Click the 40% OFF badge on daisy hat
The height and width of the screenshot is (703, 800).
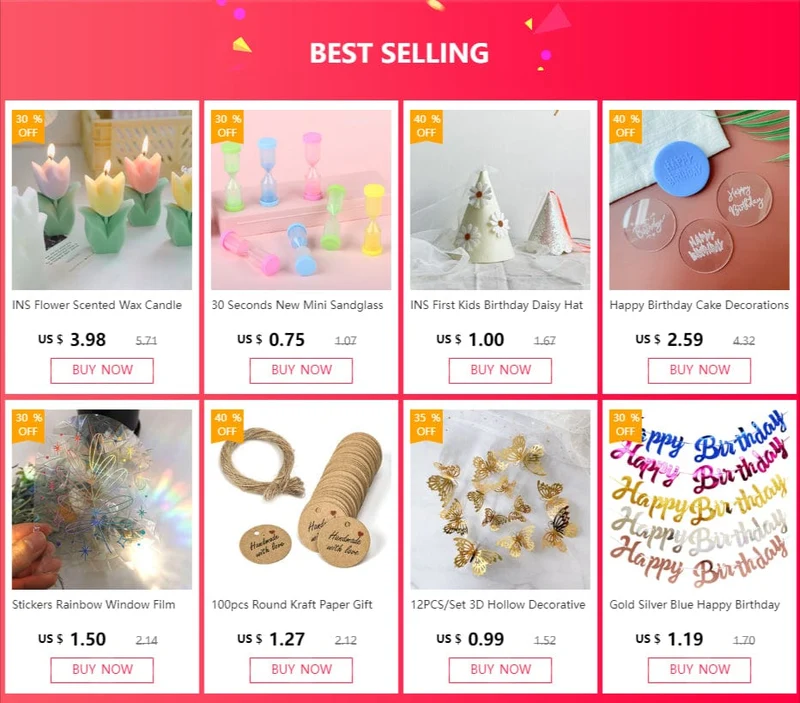tap(427, 126)
